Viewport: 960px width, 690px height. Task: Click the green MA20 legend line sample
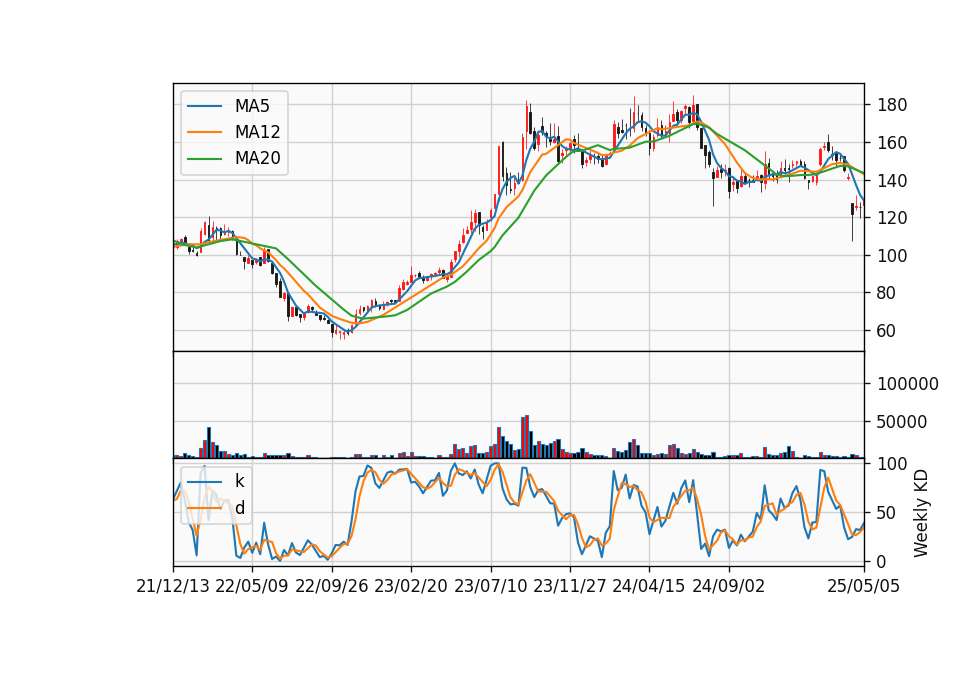tap(204, 159)
